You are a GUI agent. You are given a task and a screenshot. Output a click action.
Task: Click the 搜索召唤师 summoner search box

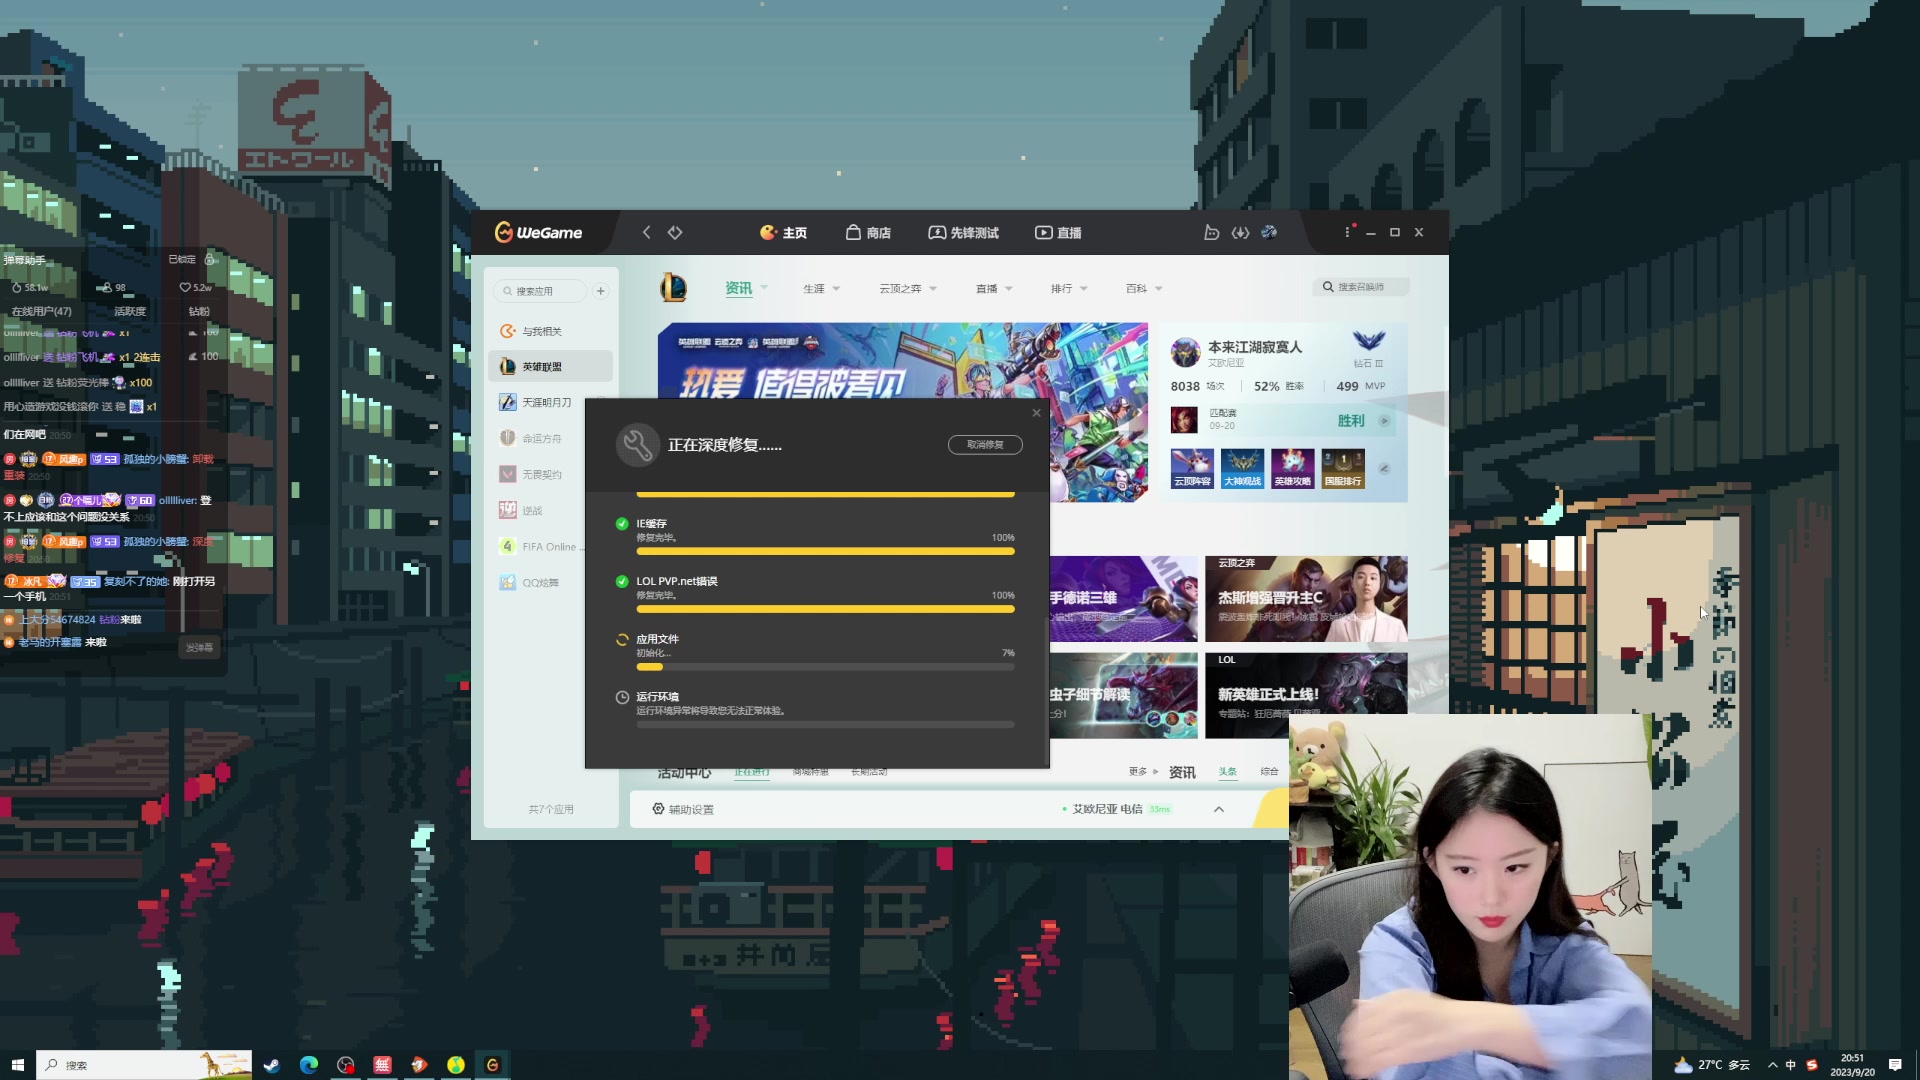pyautogui.click(x=1361, y=287)
